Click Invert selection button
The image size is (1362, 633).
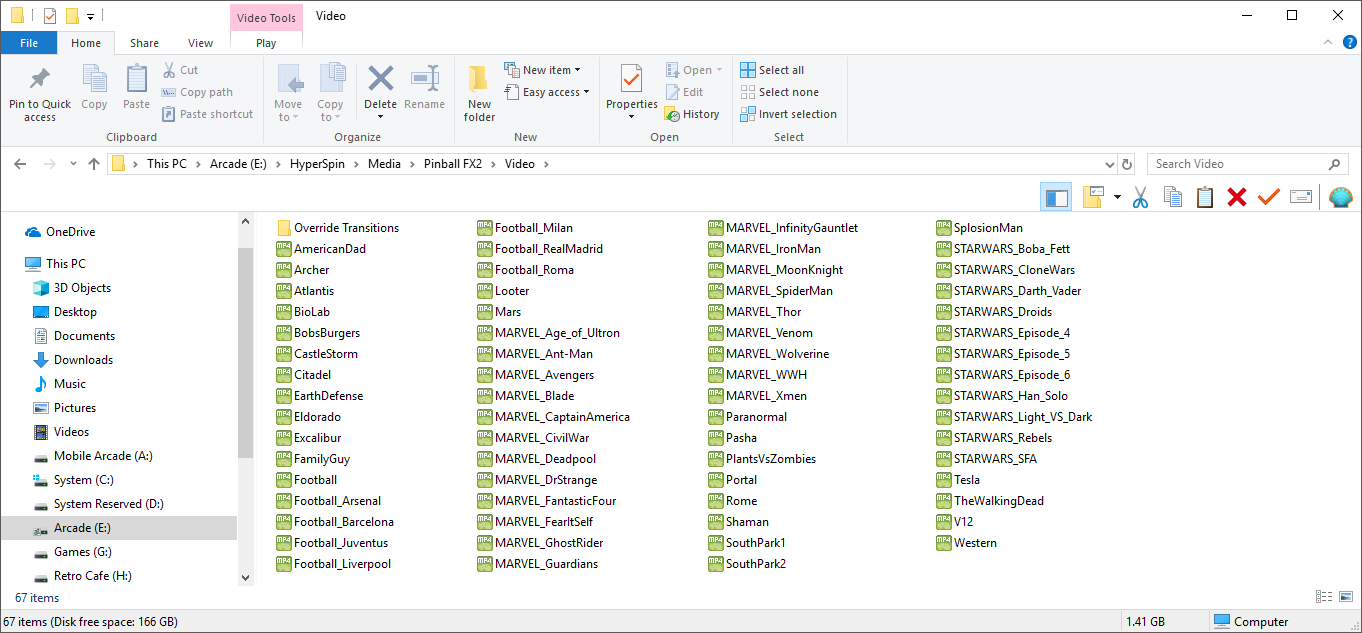point(788,114)
